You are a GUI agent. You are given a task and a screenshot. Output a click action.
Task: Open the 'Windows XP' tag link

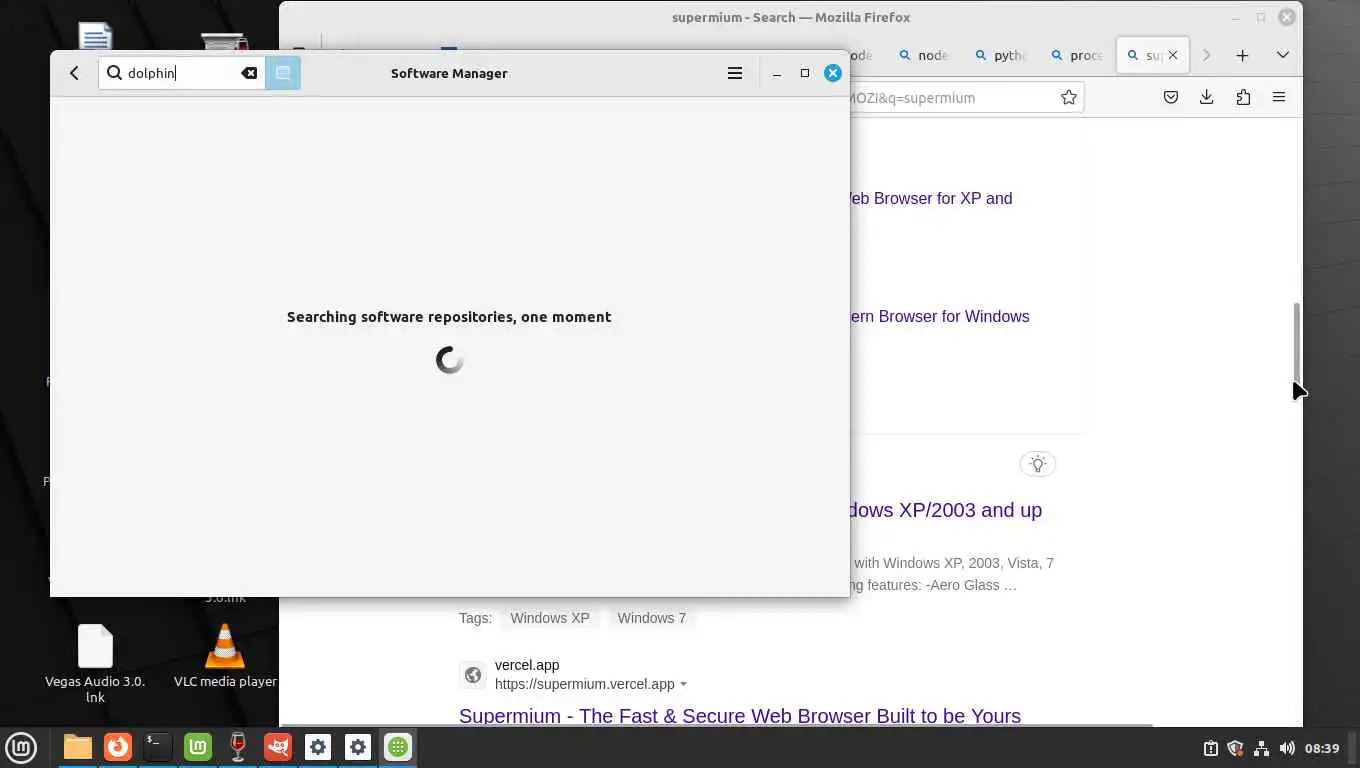click(x=550, y=618)
